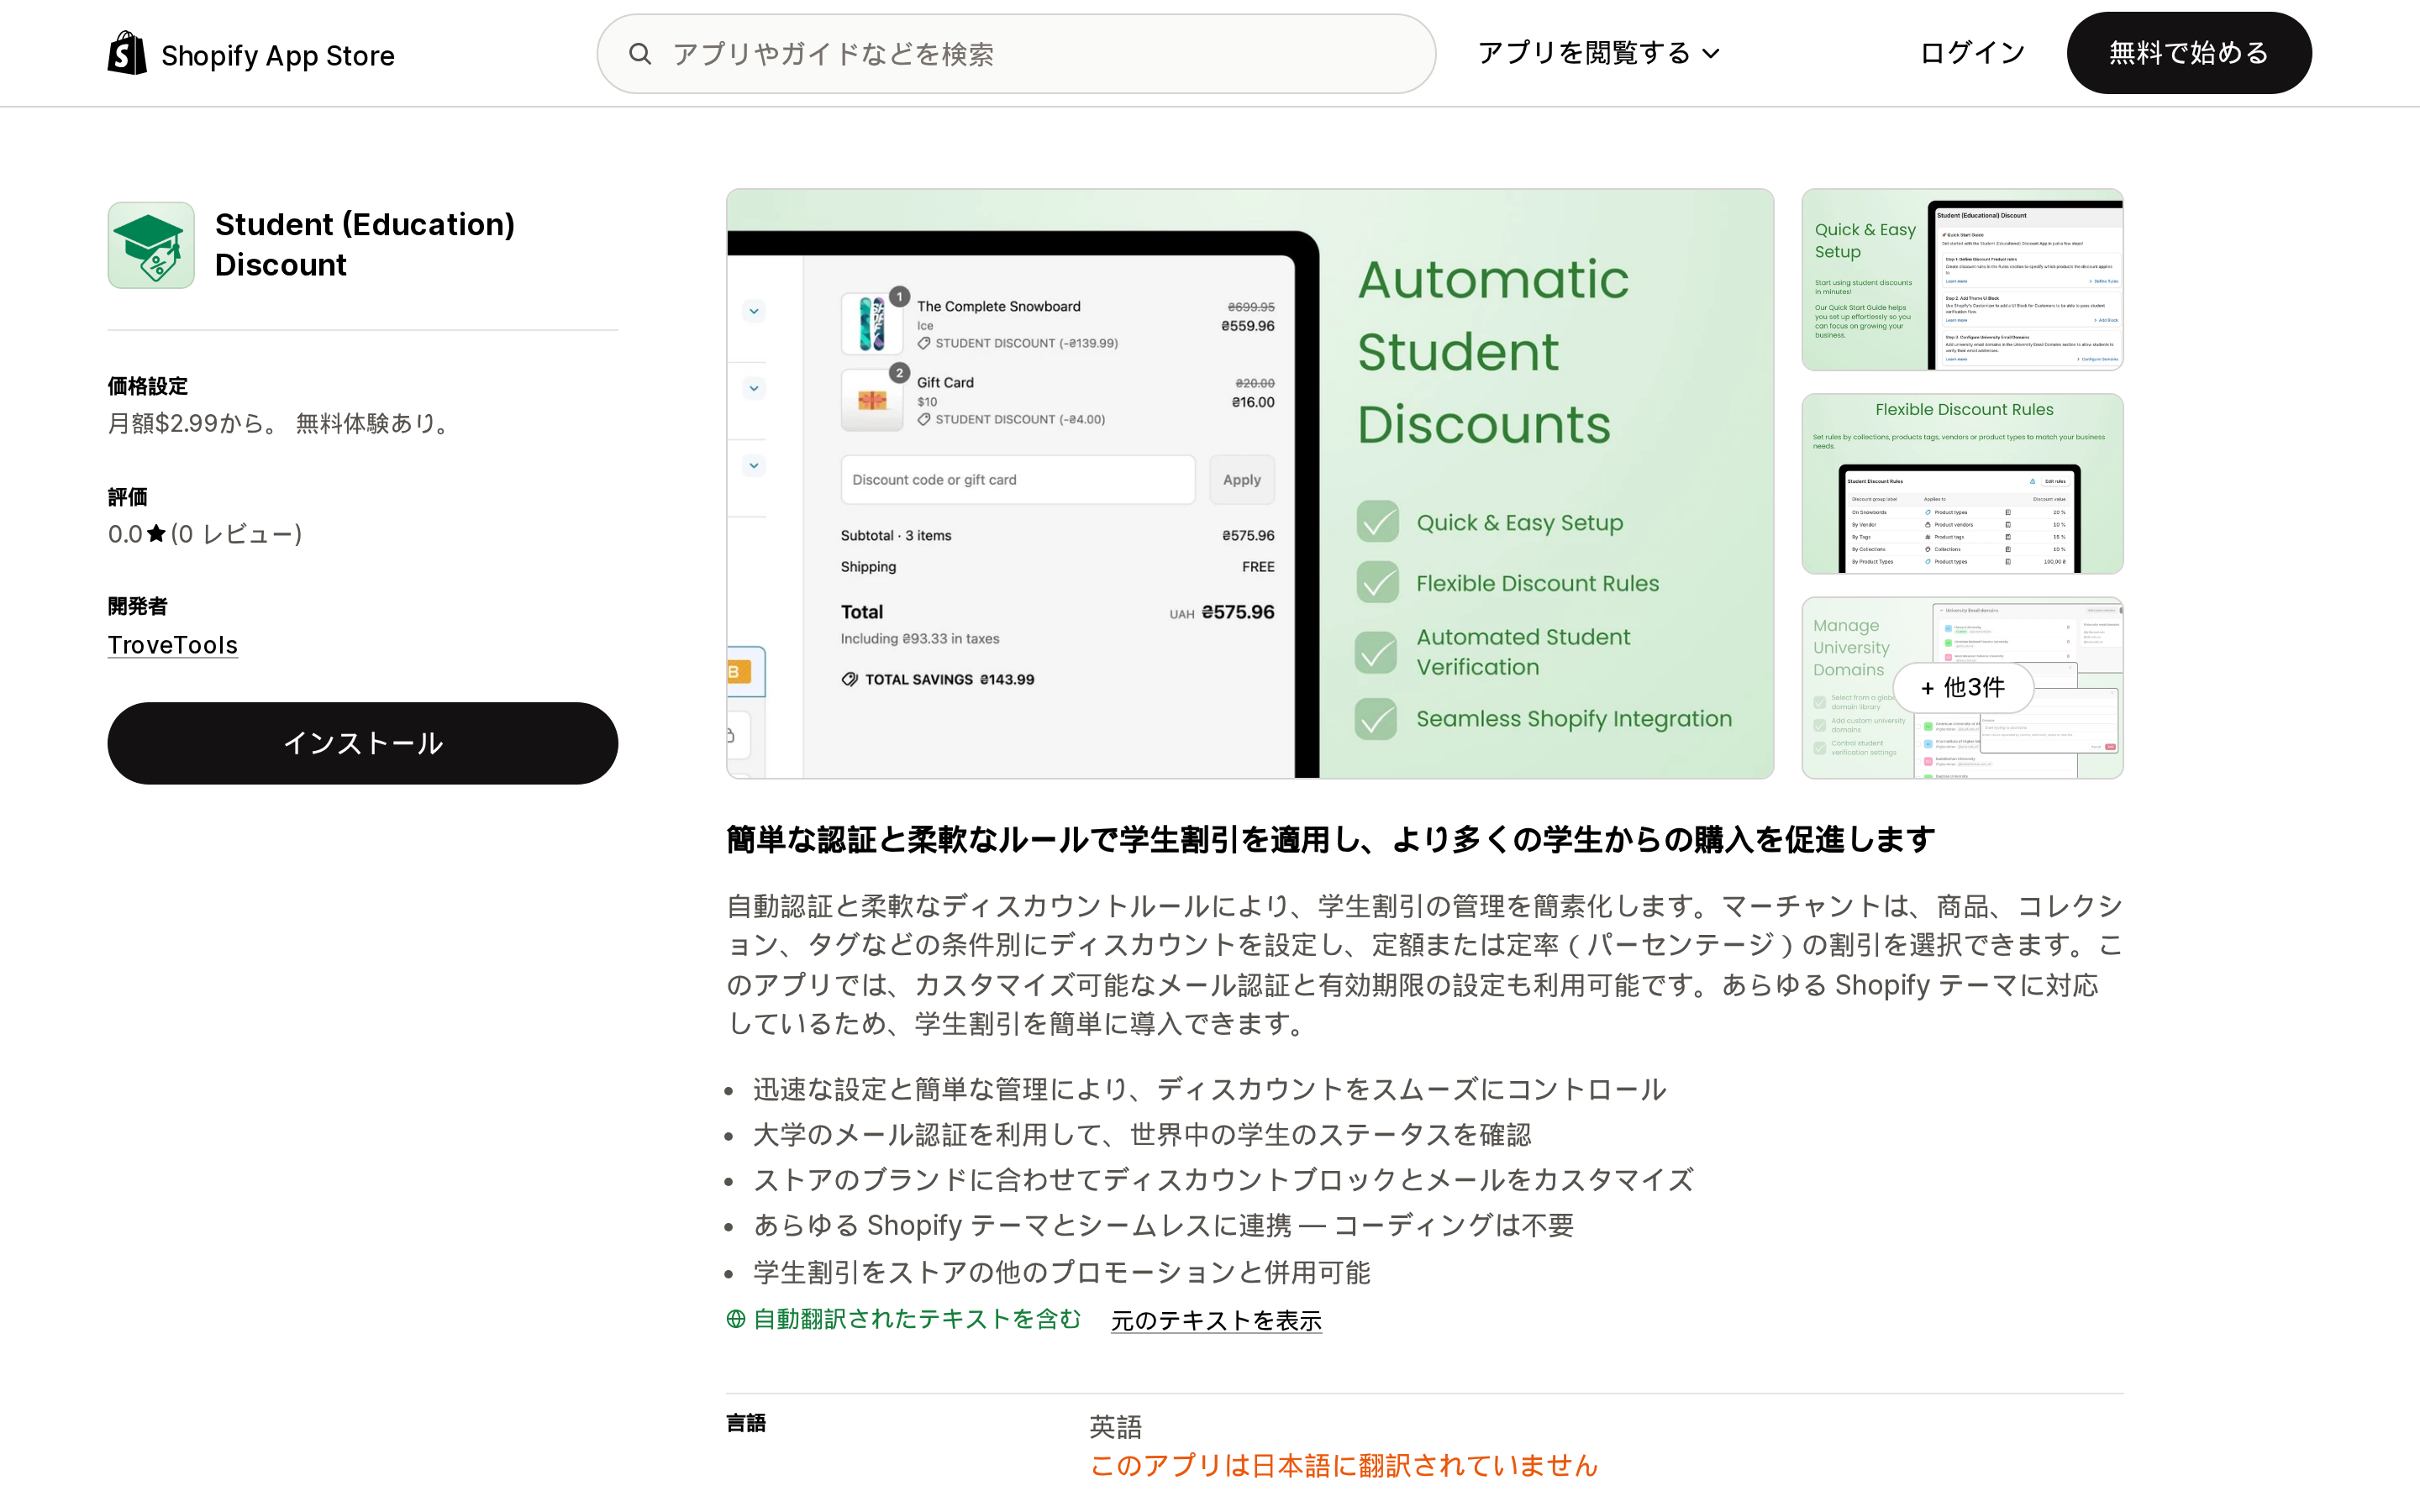Click このアプリは日本語に翻訳されていません notice

point(1343,1465)
